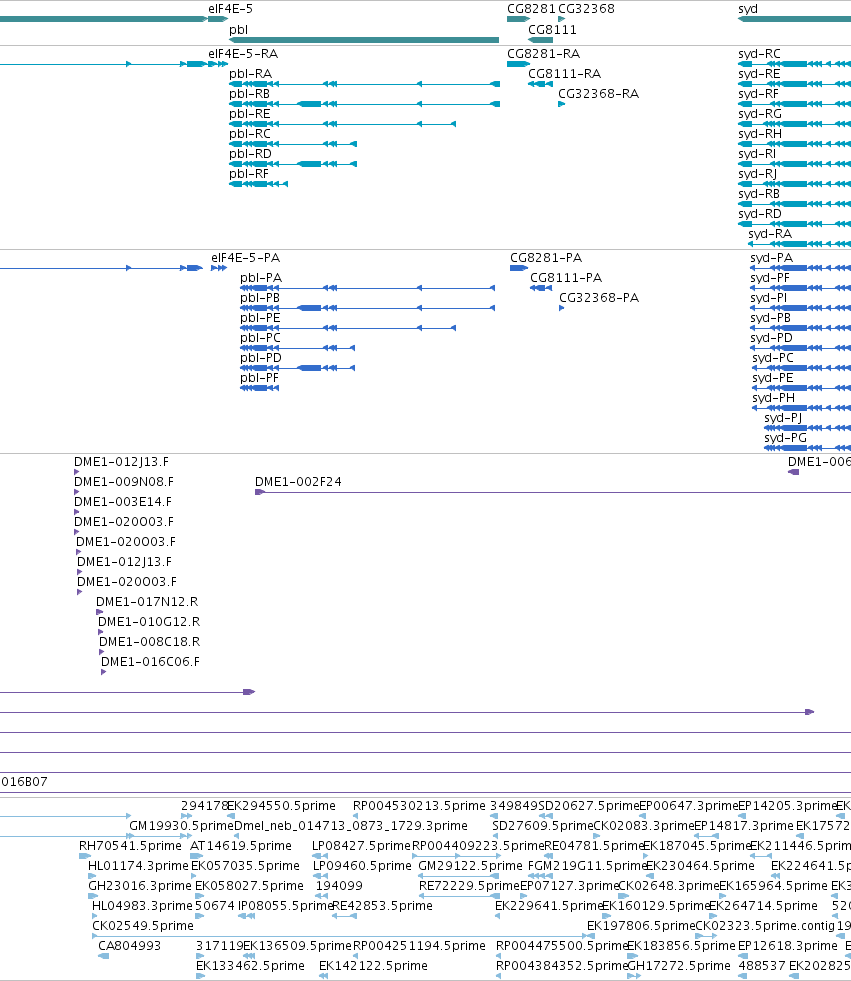Click the syd-RA transcript label
Image resolution: width=851 pixels, height=981 pixels.
tap(770, 234)
